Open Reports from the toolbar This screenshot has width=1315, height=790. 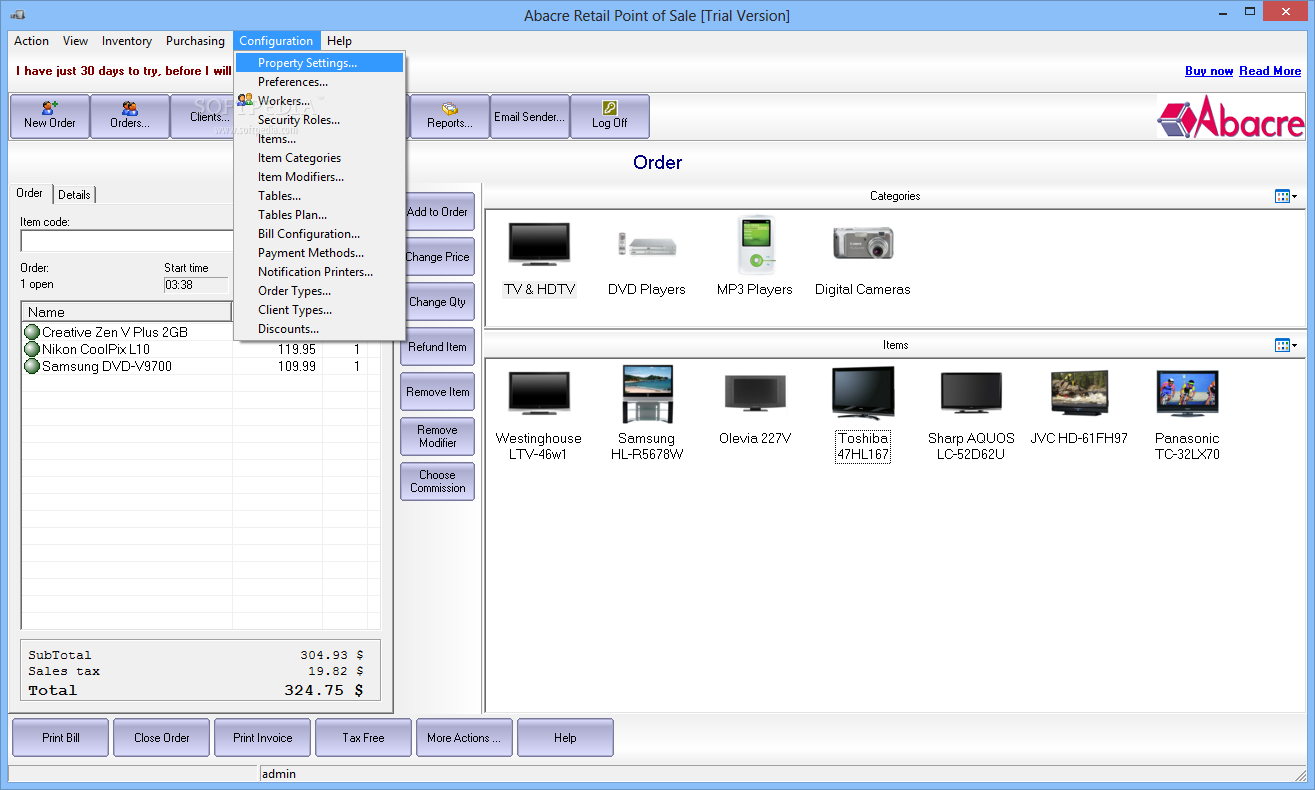(x=450, y=116)
